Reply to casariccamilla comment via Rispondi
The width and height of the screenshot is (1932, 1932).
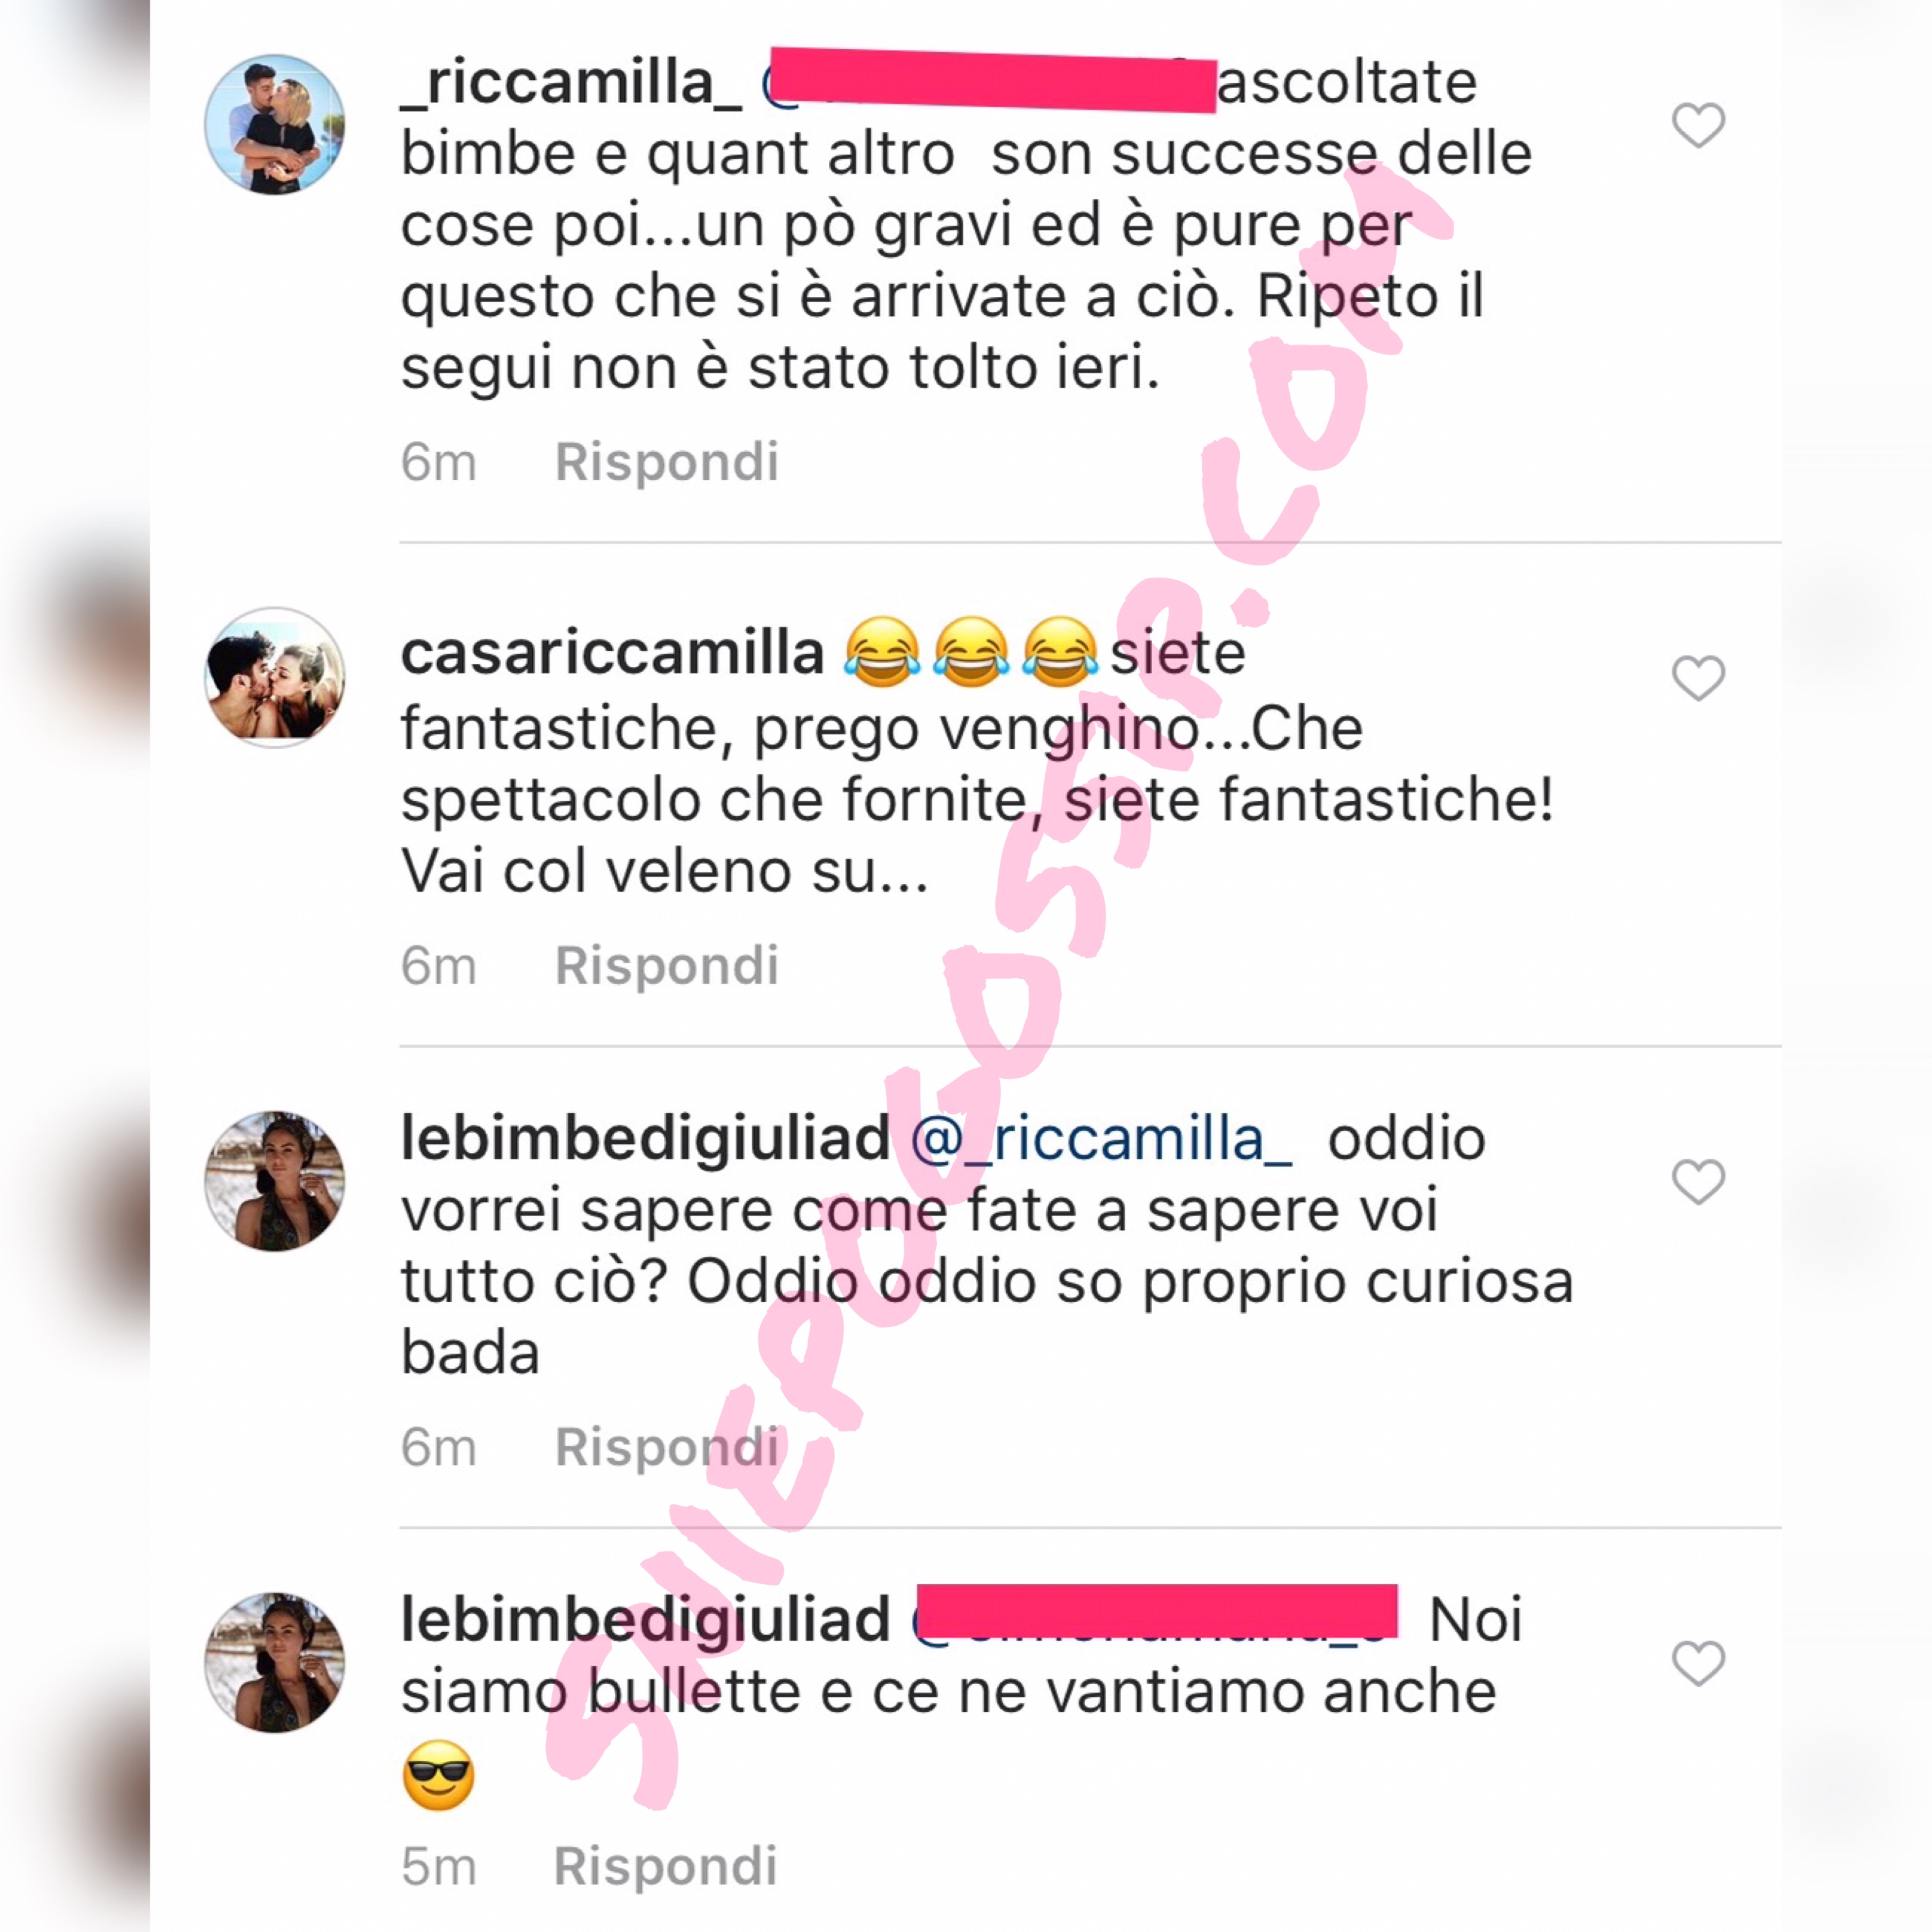click(x=666, y=966)
